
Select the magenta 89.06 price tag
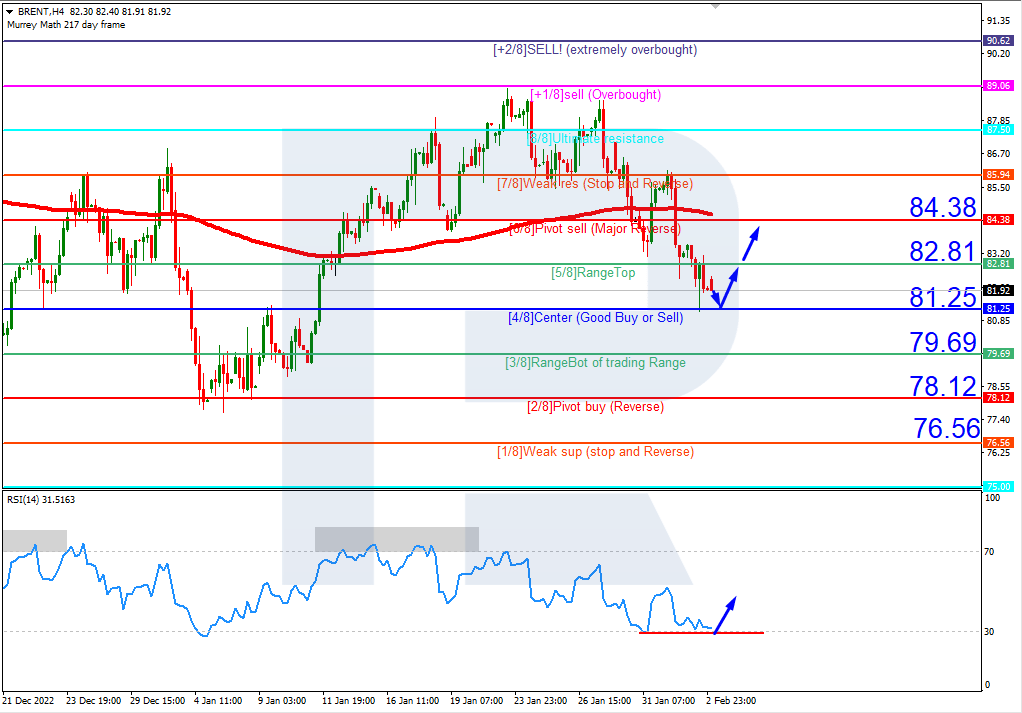pos(997,86)
